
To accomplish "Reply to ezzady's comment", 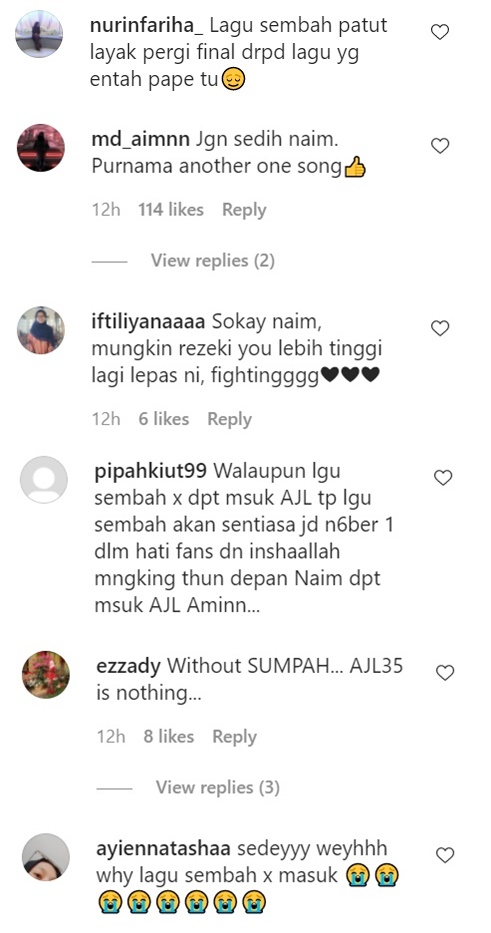I will (234, 737).
